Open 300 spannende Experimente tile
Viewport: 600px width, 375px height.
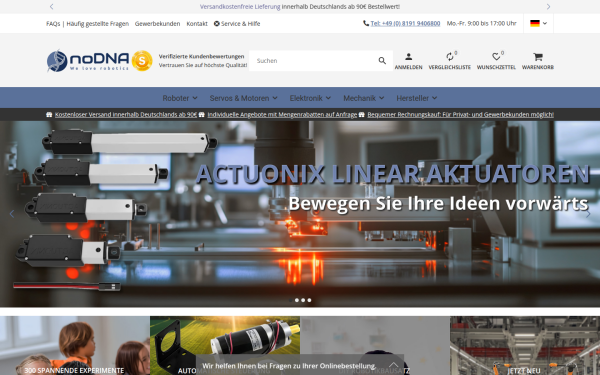[75, 346]
